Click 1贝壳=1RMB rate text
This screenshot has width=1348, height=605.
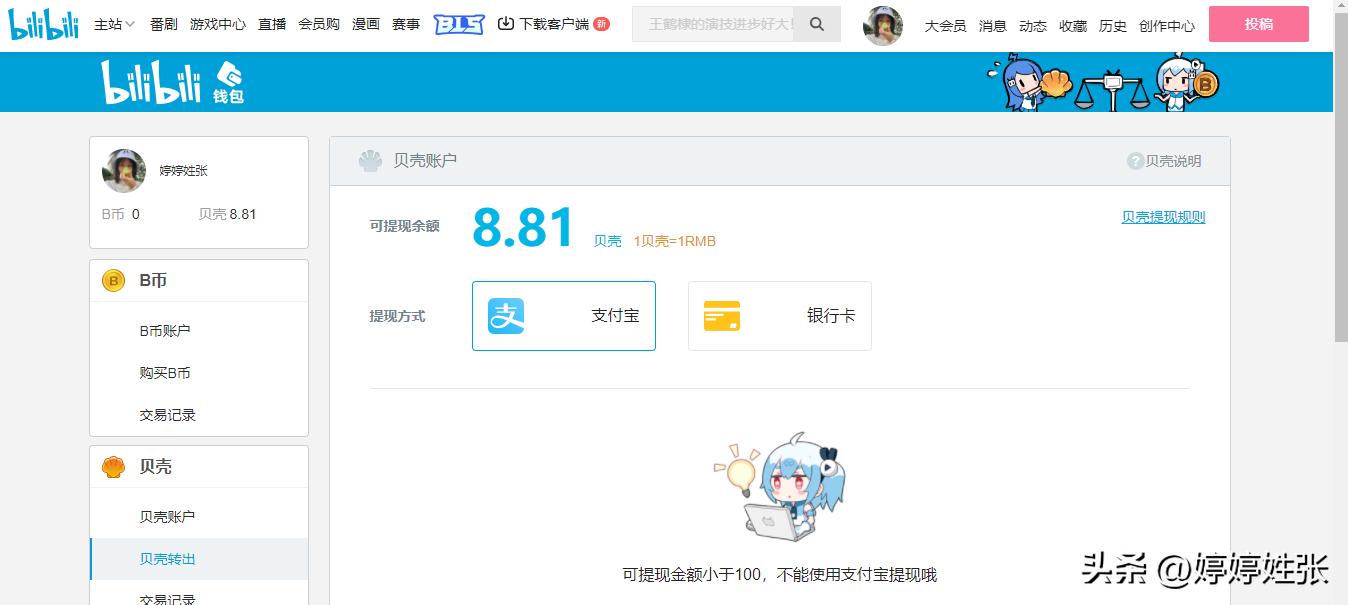click(675, 241)
